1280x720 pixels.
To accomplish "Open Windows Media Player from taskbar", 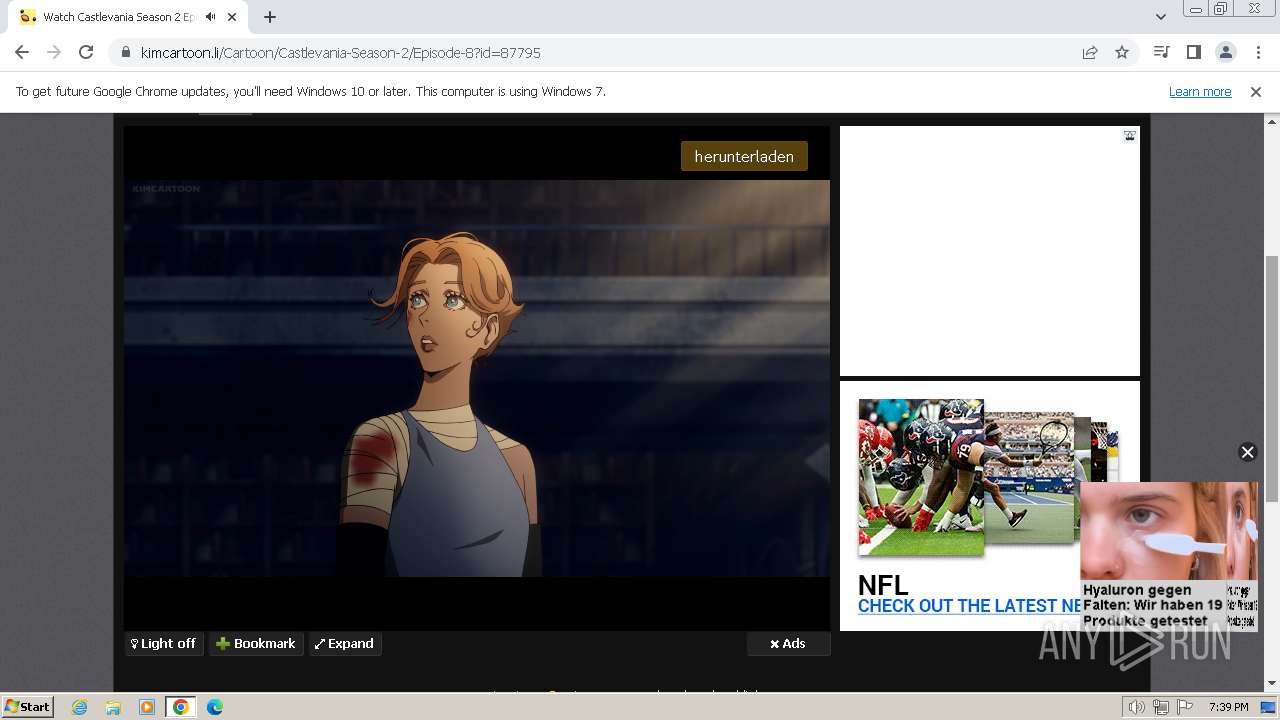I will [x=147, y=707].
